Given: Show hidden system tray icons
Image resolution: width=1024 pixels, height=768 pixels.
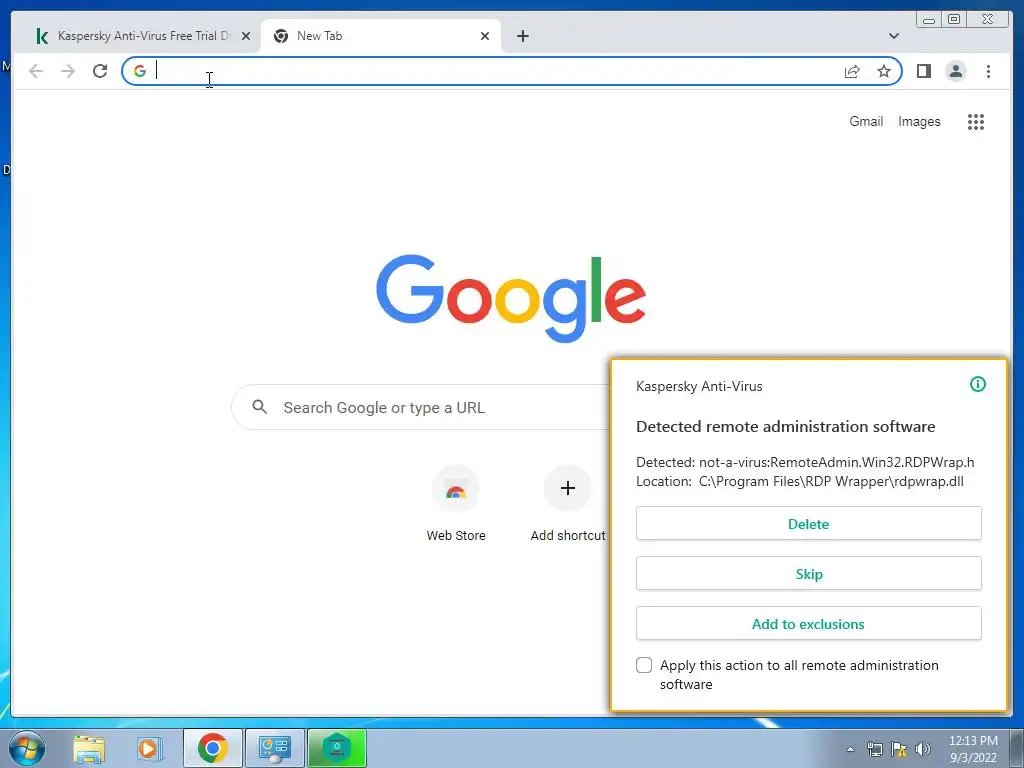Looking at the screenshot, I should (850, 749).
